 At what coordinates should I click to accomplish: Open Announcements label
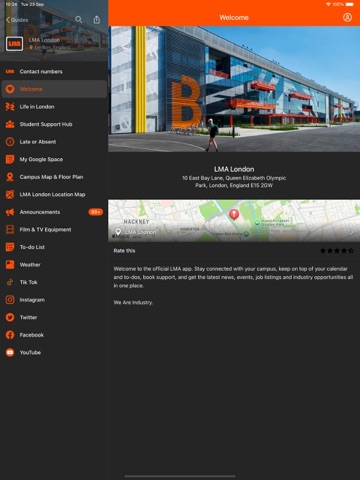click(40, 212)
